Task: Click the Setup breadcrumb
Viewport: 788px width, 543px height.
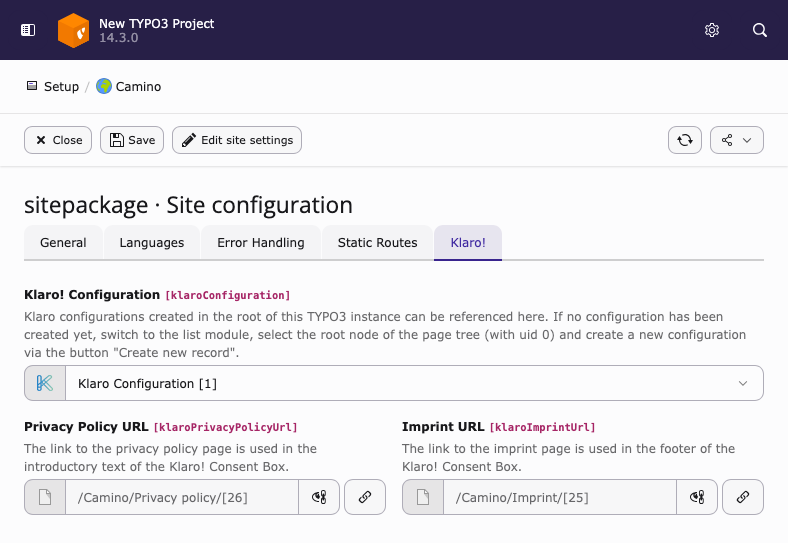Action: point(61,86)
